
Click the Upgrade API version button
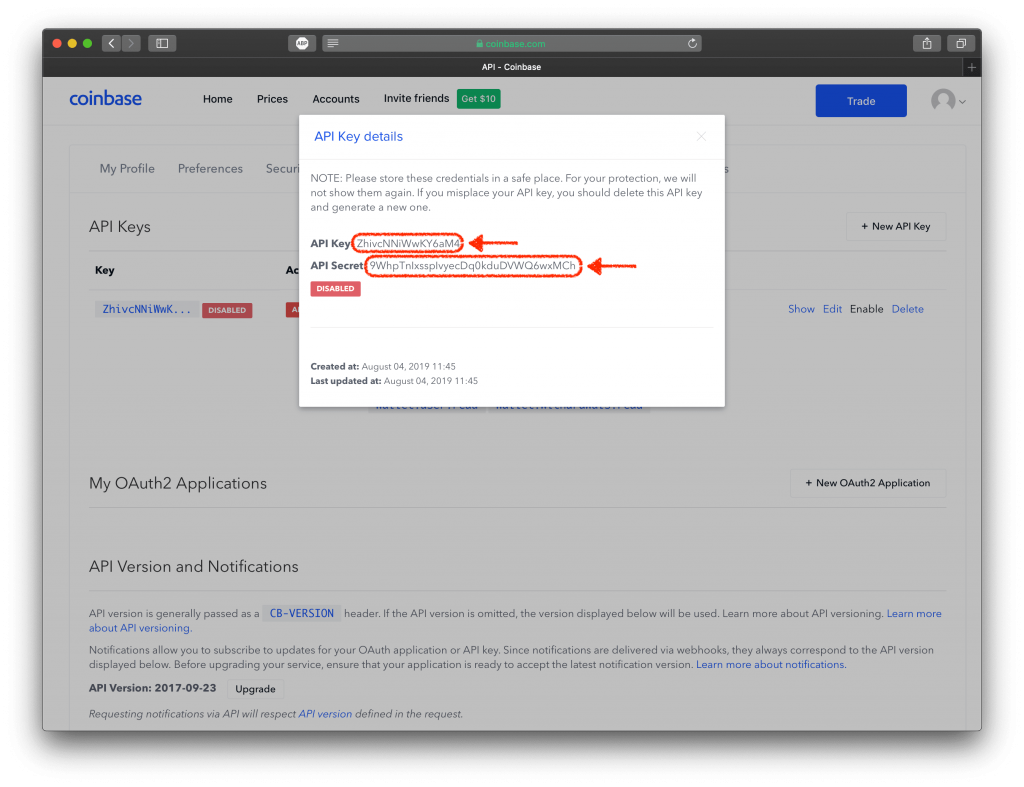(255, 688)
